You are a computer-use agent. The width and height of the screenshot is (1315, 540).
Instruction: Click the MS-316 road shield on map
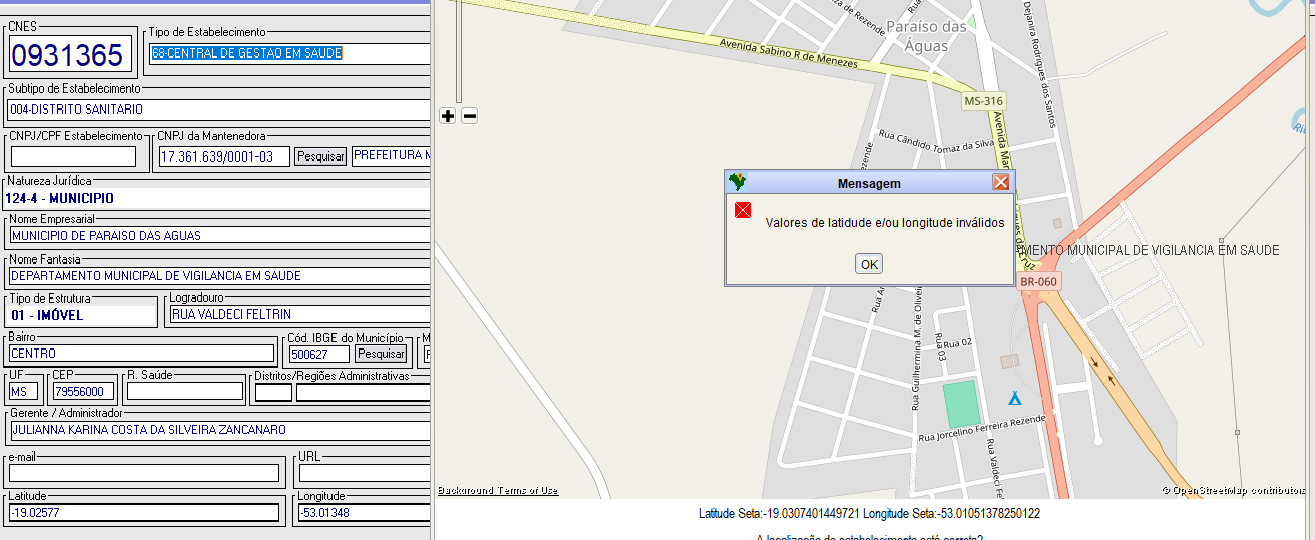[x=983, y=101]
